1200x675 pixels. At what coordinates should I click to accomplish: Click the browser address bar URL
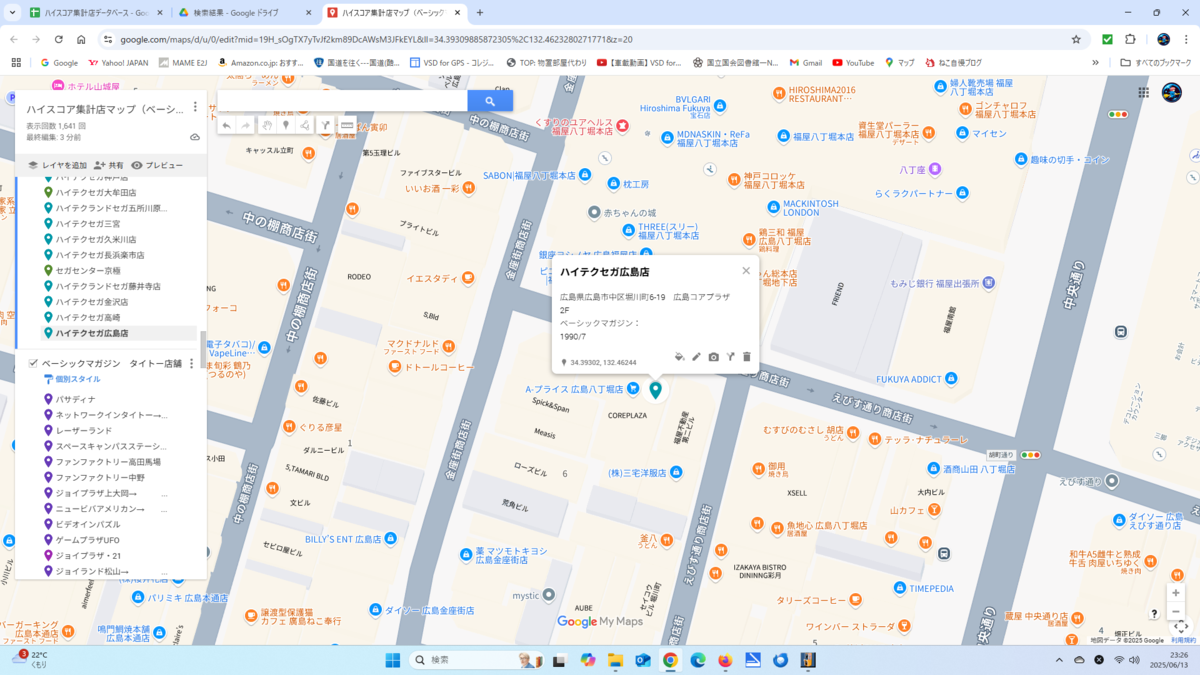pos(376,39)
